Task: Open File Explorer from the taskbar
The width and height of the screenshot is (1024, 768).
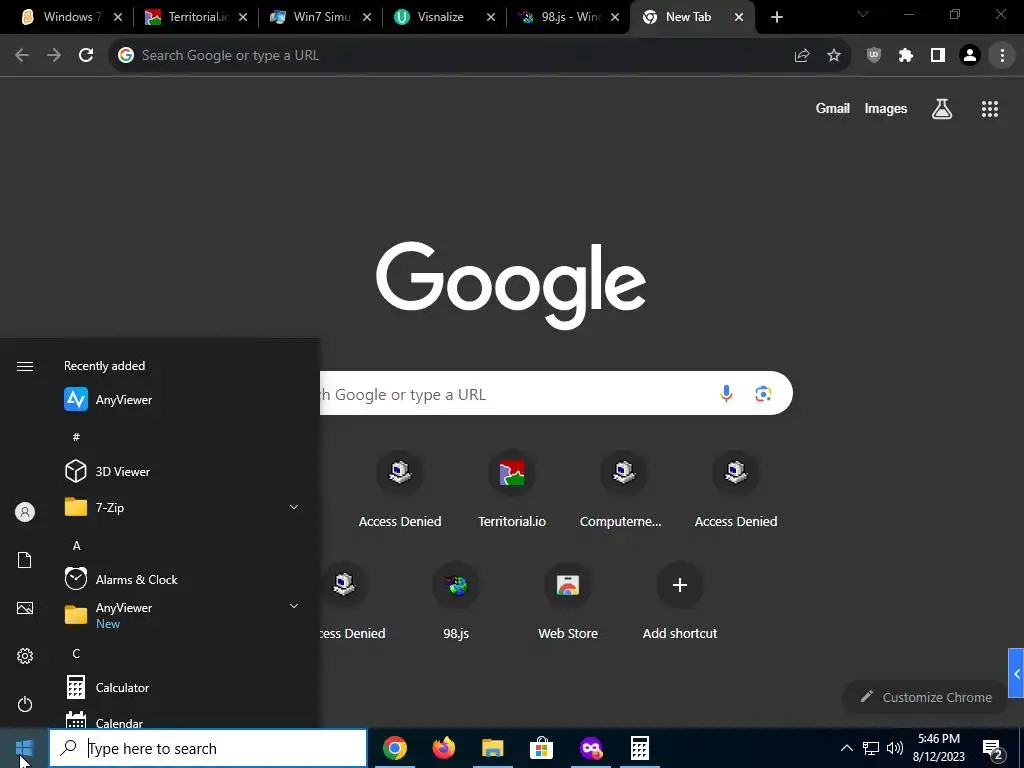Action: pyautogui.click(x=493, y=748)
